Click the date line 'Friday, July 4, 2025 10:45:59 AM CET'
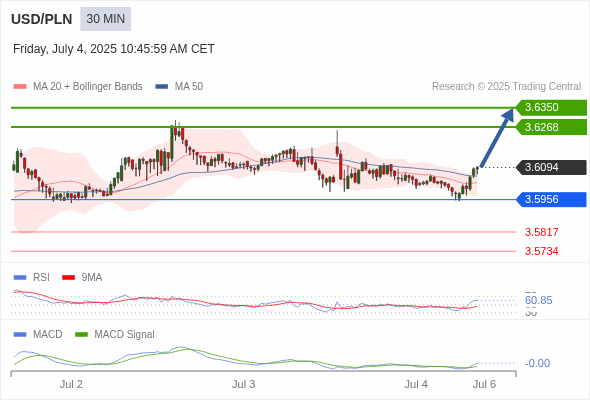Screen dimensions: 590x400 coord(114,49)
